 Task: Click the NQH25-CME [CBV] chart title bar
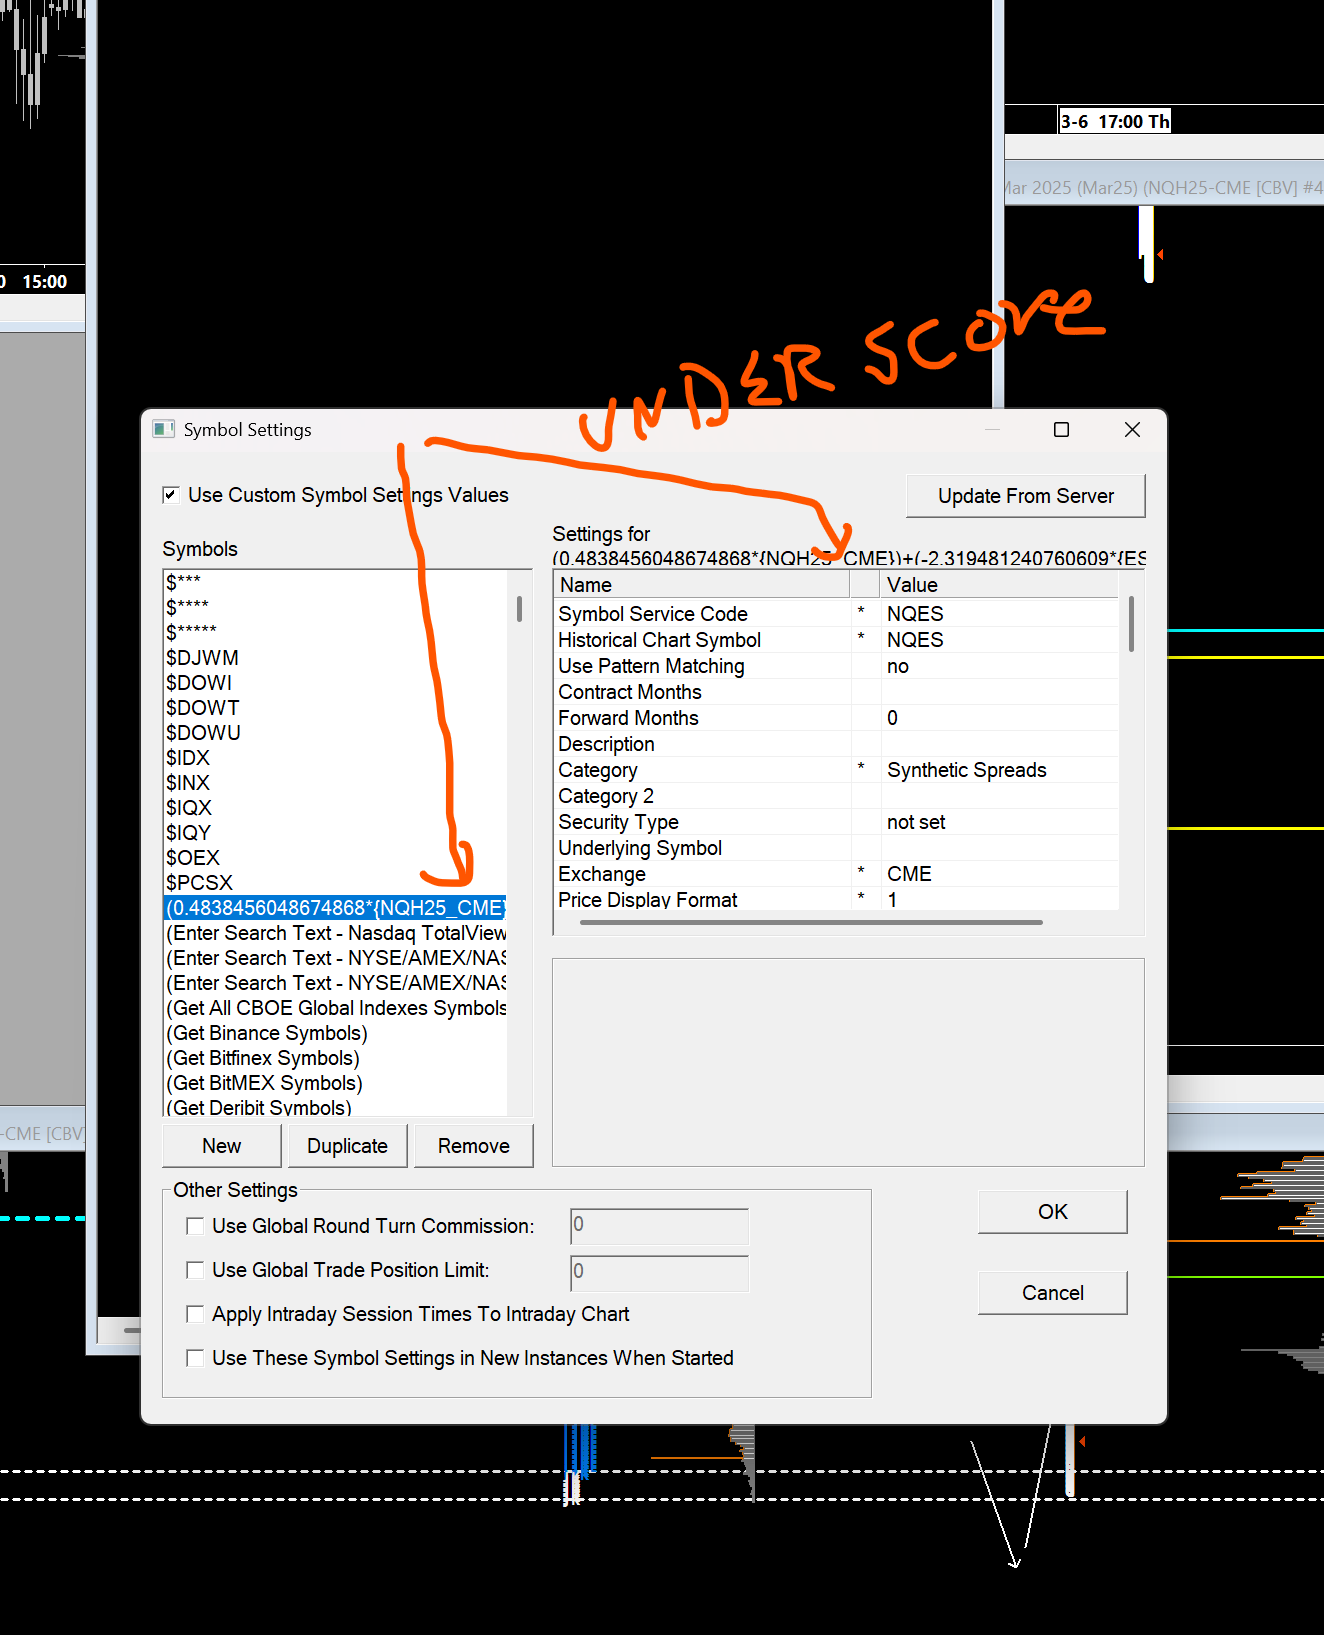click(1164, 188)
